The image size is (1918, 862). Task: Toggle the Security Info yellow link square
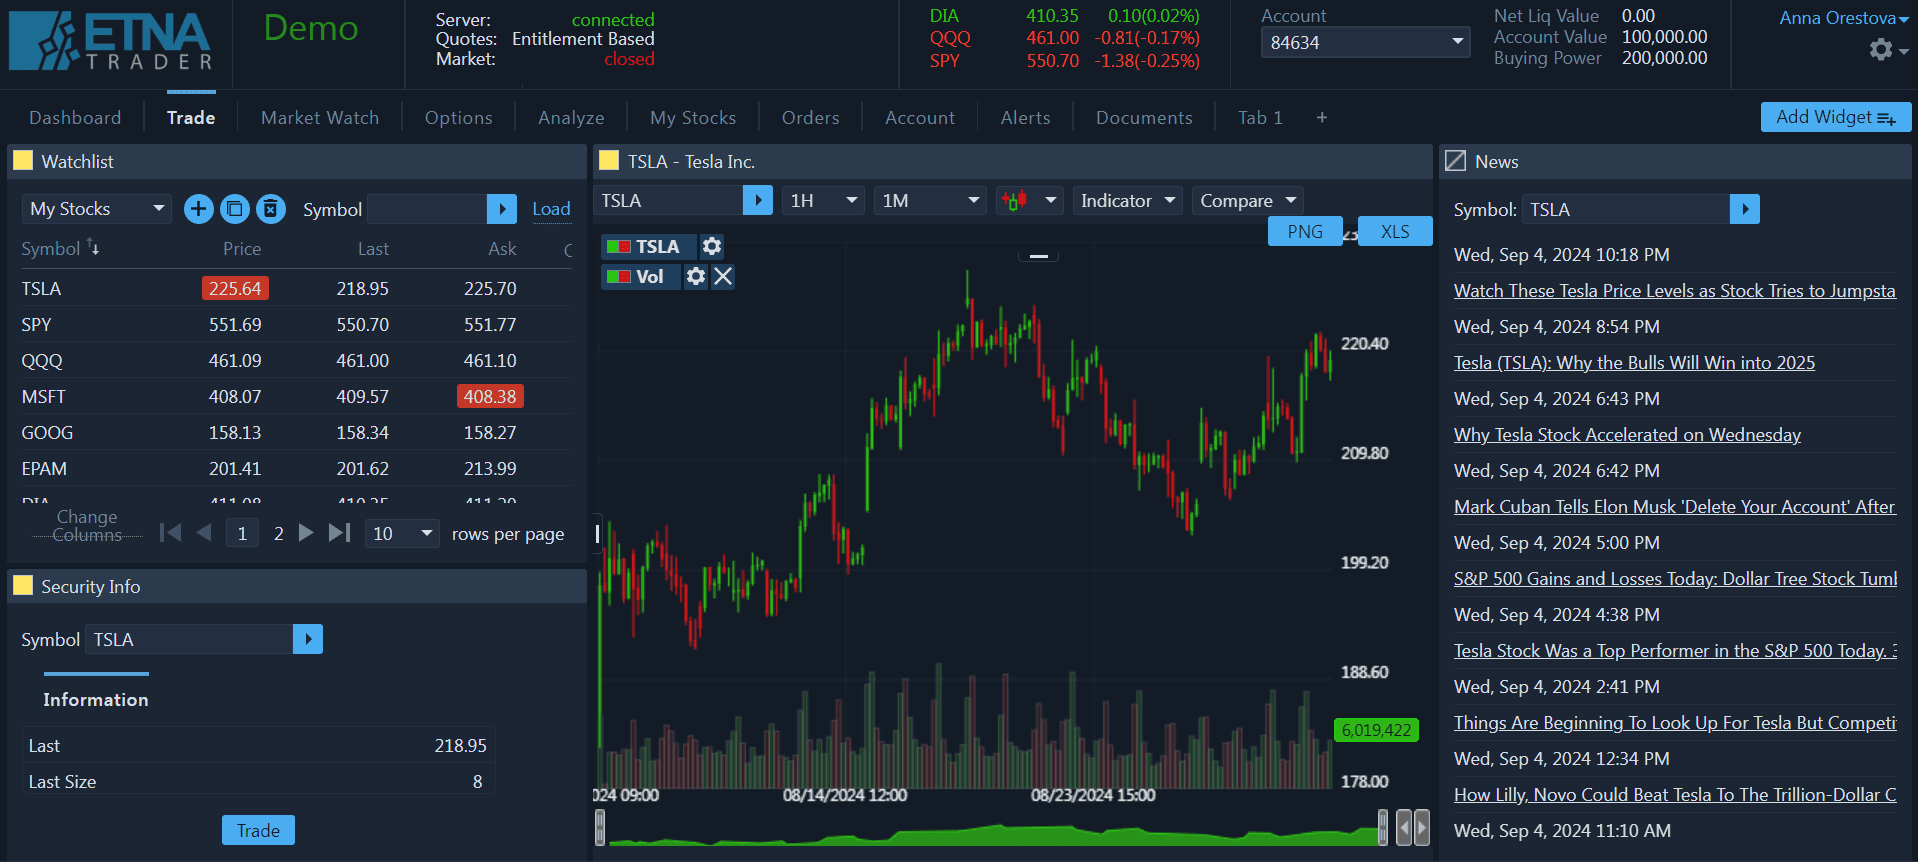23,586
